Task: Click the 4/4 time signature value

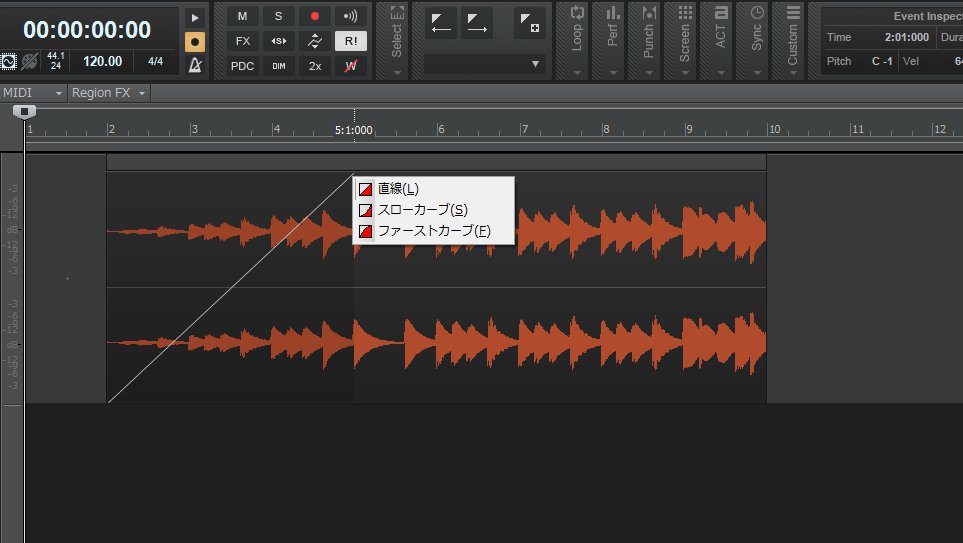Action: click(155, 61)
